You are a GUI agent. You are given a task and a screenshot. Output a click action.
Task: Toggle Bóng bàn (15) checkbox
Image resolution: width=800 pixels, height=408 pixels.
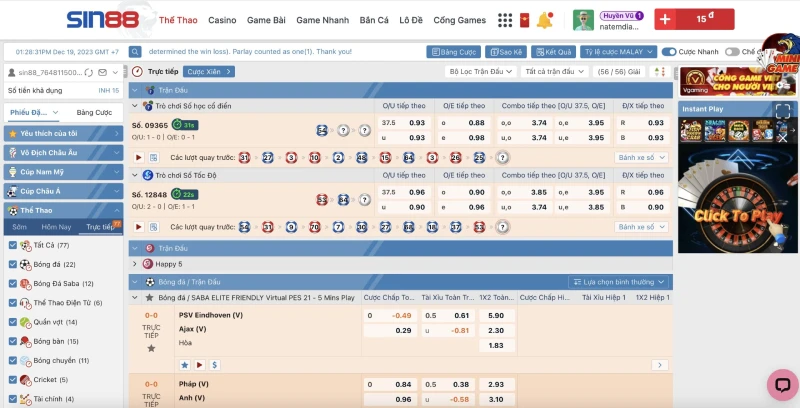13,341
